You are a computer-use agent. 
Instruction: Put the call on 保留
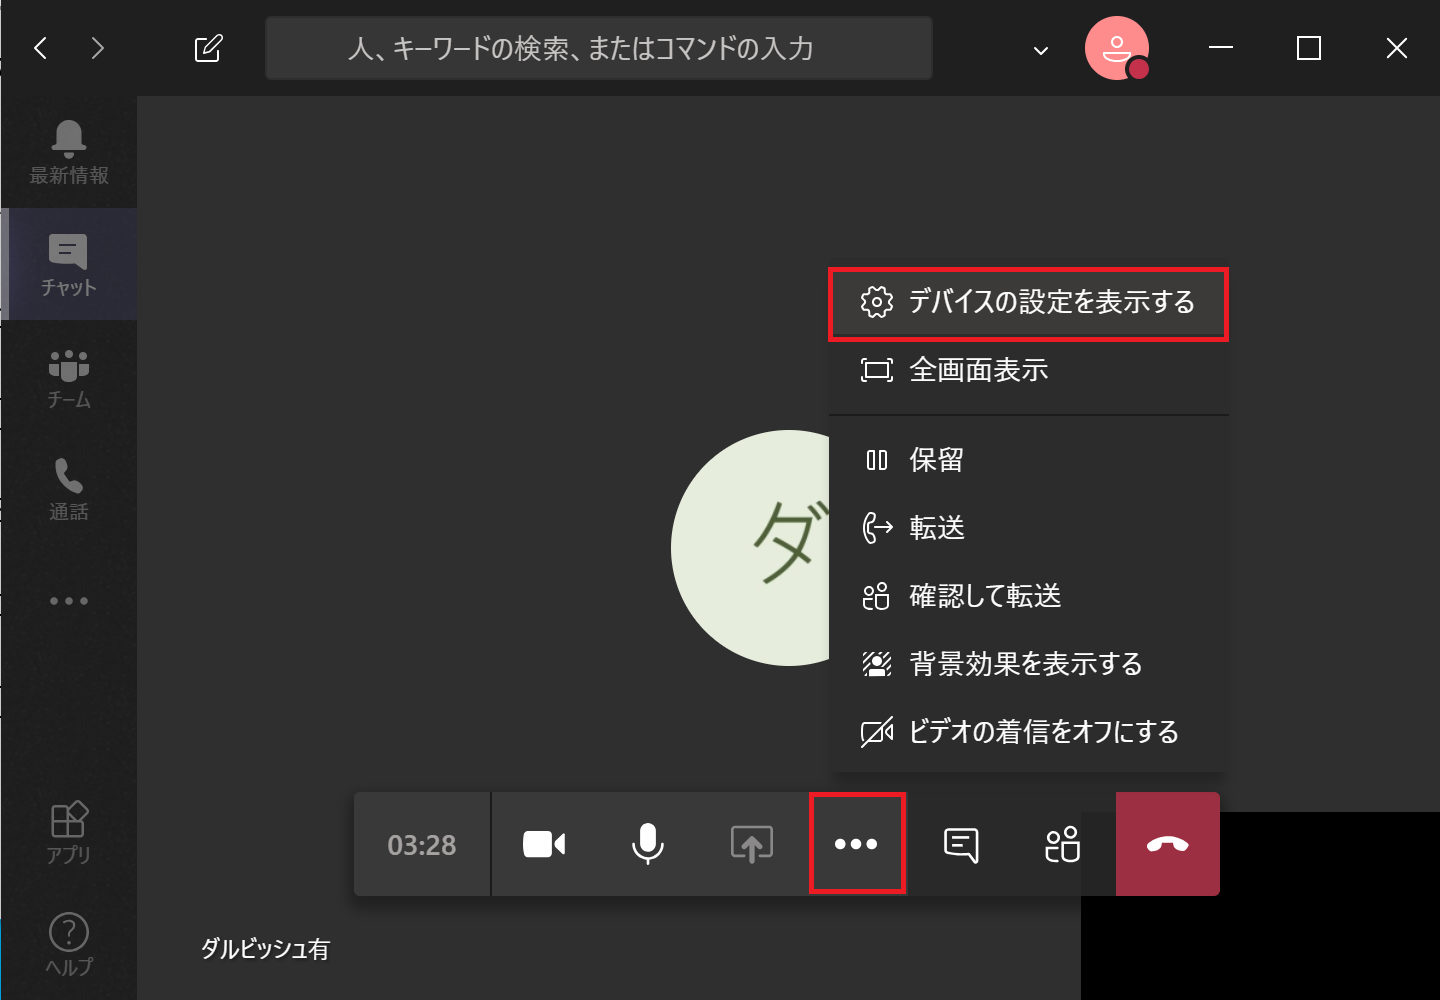[x=1029, y=460]
